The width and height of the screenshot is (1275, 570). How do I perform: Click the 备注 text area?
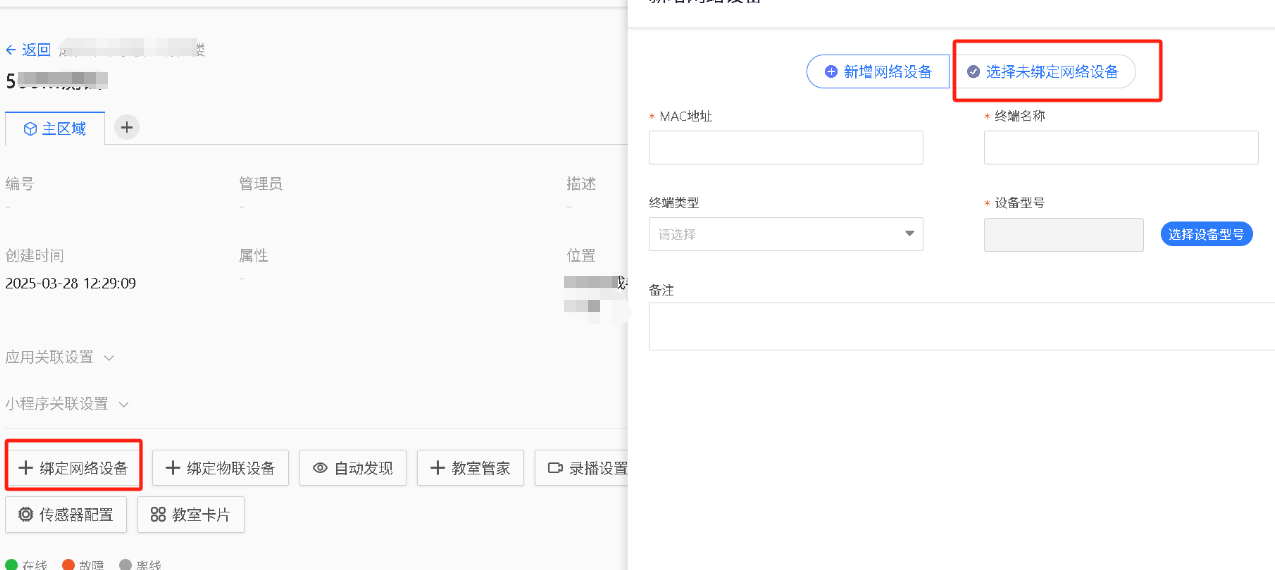tap(960, 326)
